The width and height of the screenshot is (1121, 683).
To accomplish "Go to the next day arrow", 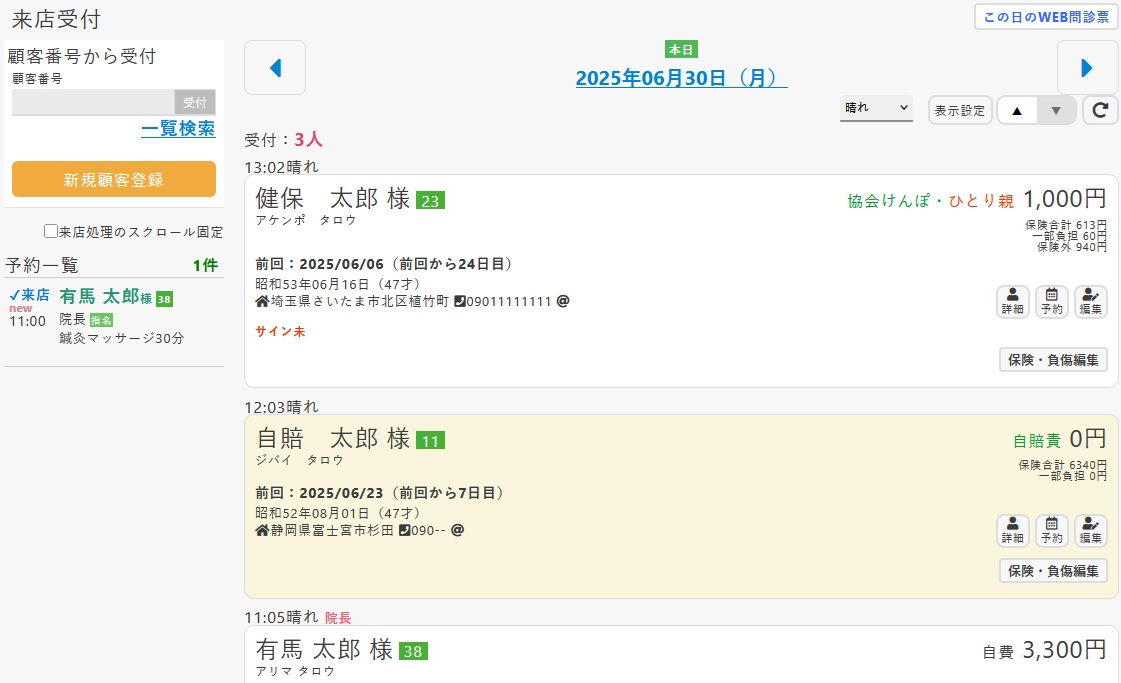I will (x=1087, y=68).
